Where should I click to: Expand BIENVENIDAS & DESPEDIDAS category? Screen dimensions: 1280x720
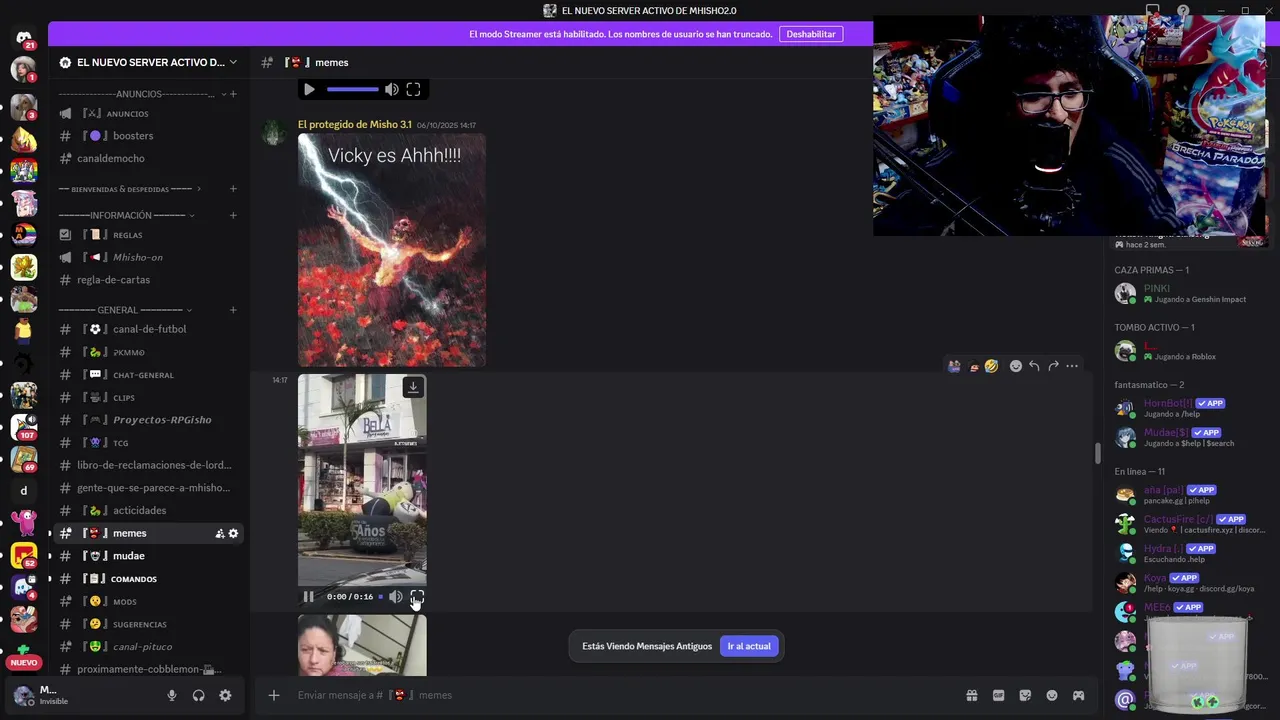point(129,189)
